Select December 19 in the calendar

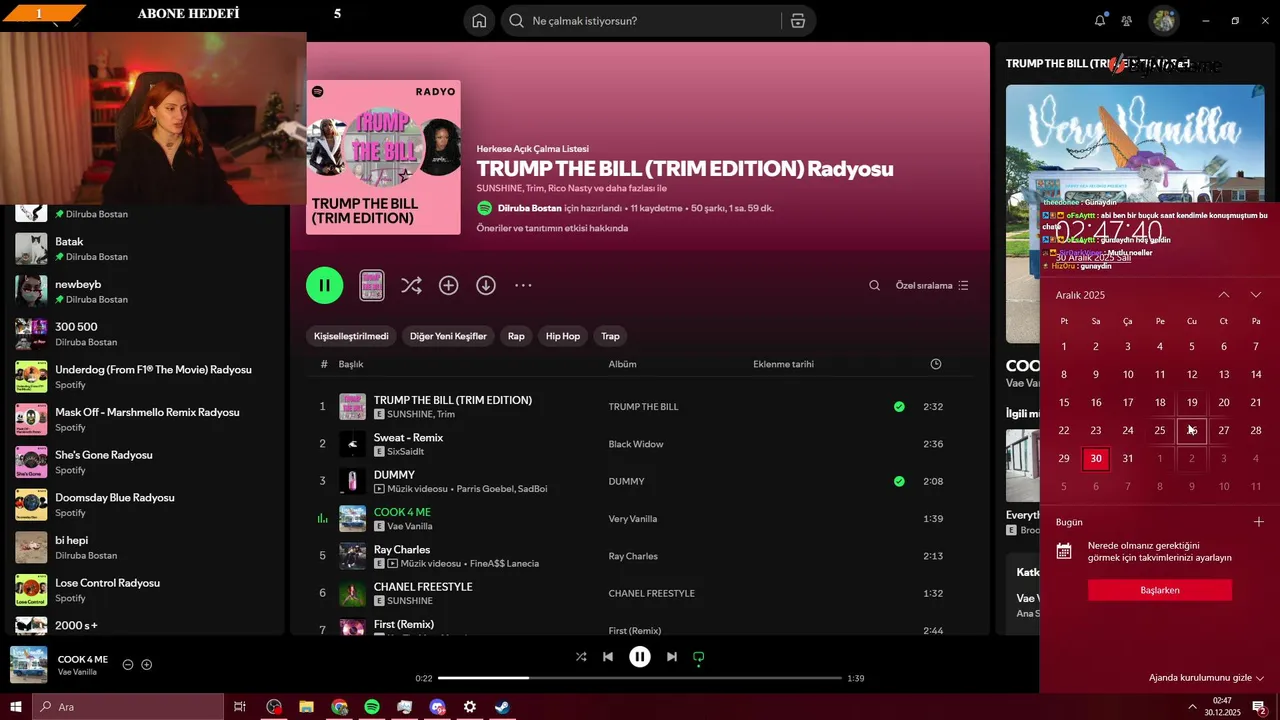click(1192, 402)
